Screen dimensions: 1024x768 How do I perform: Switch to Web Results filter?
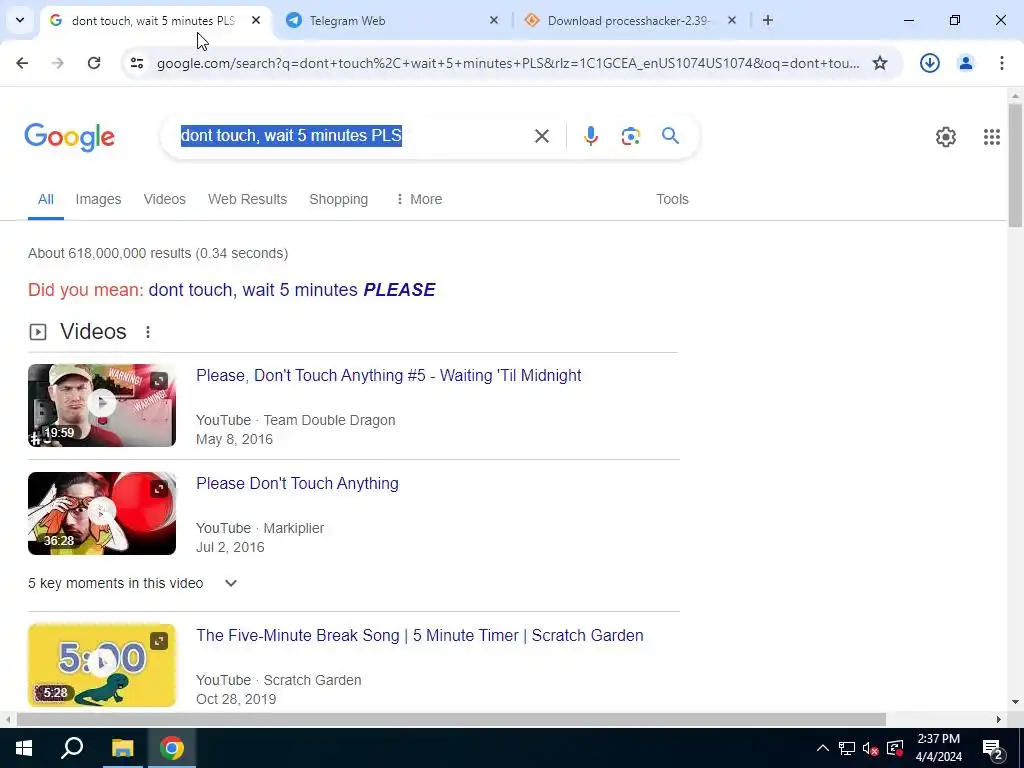248,199
